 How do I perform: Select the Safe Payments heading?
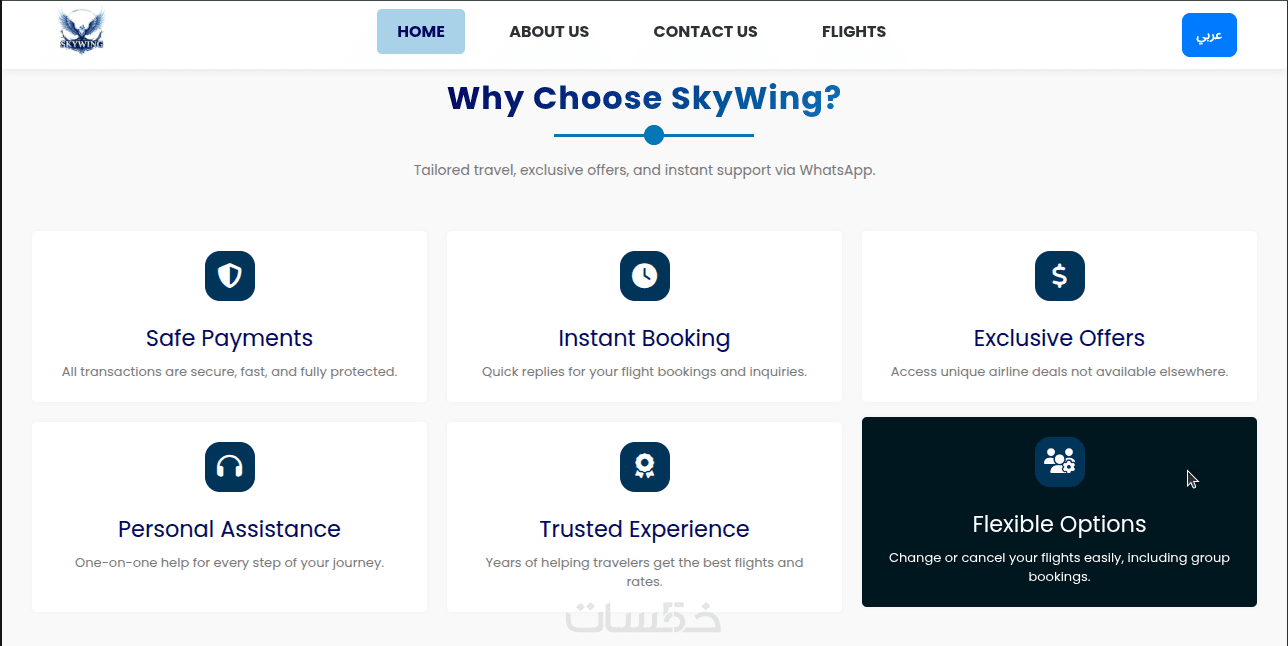point(230,338)
